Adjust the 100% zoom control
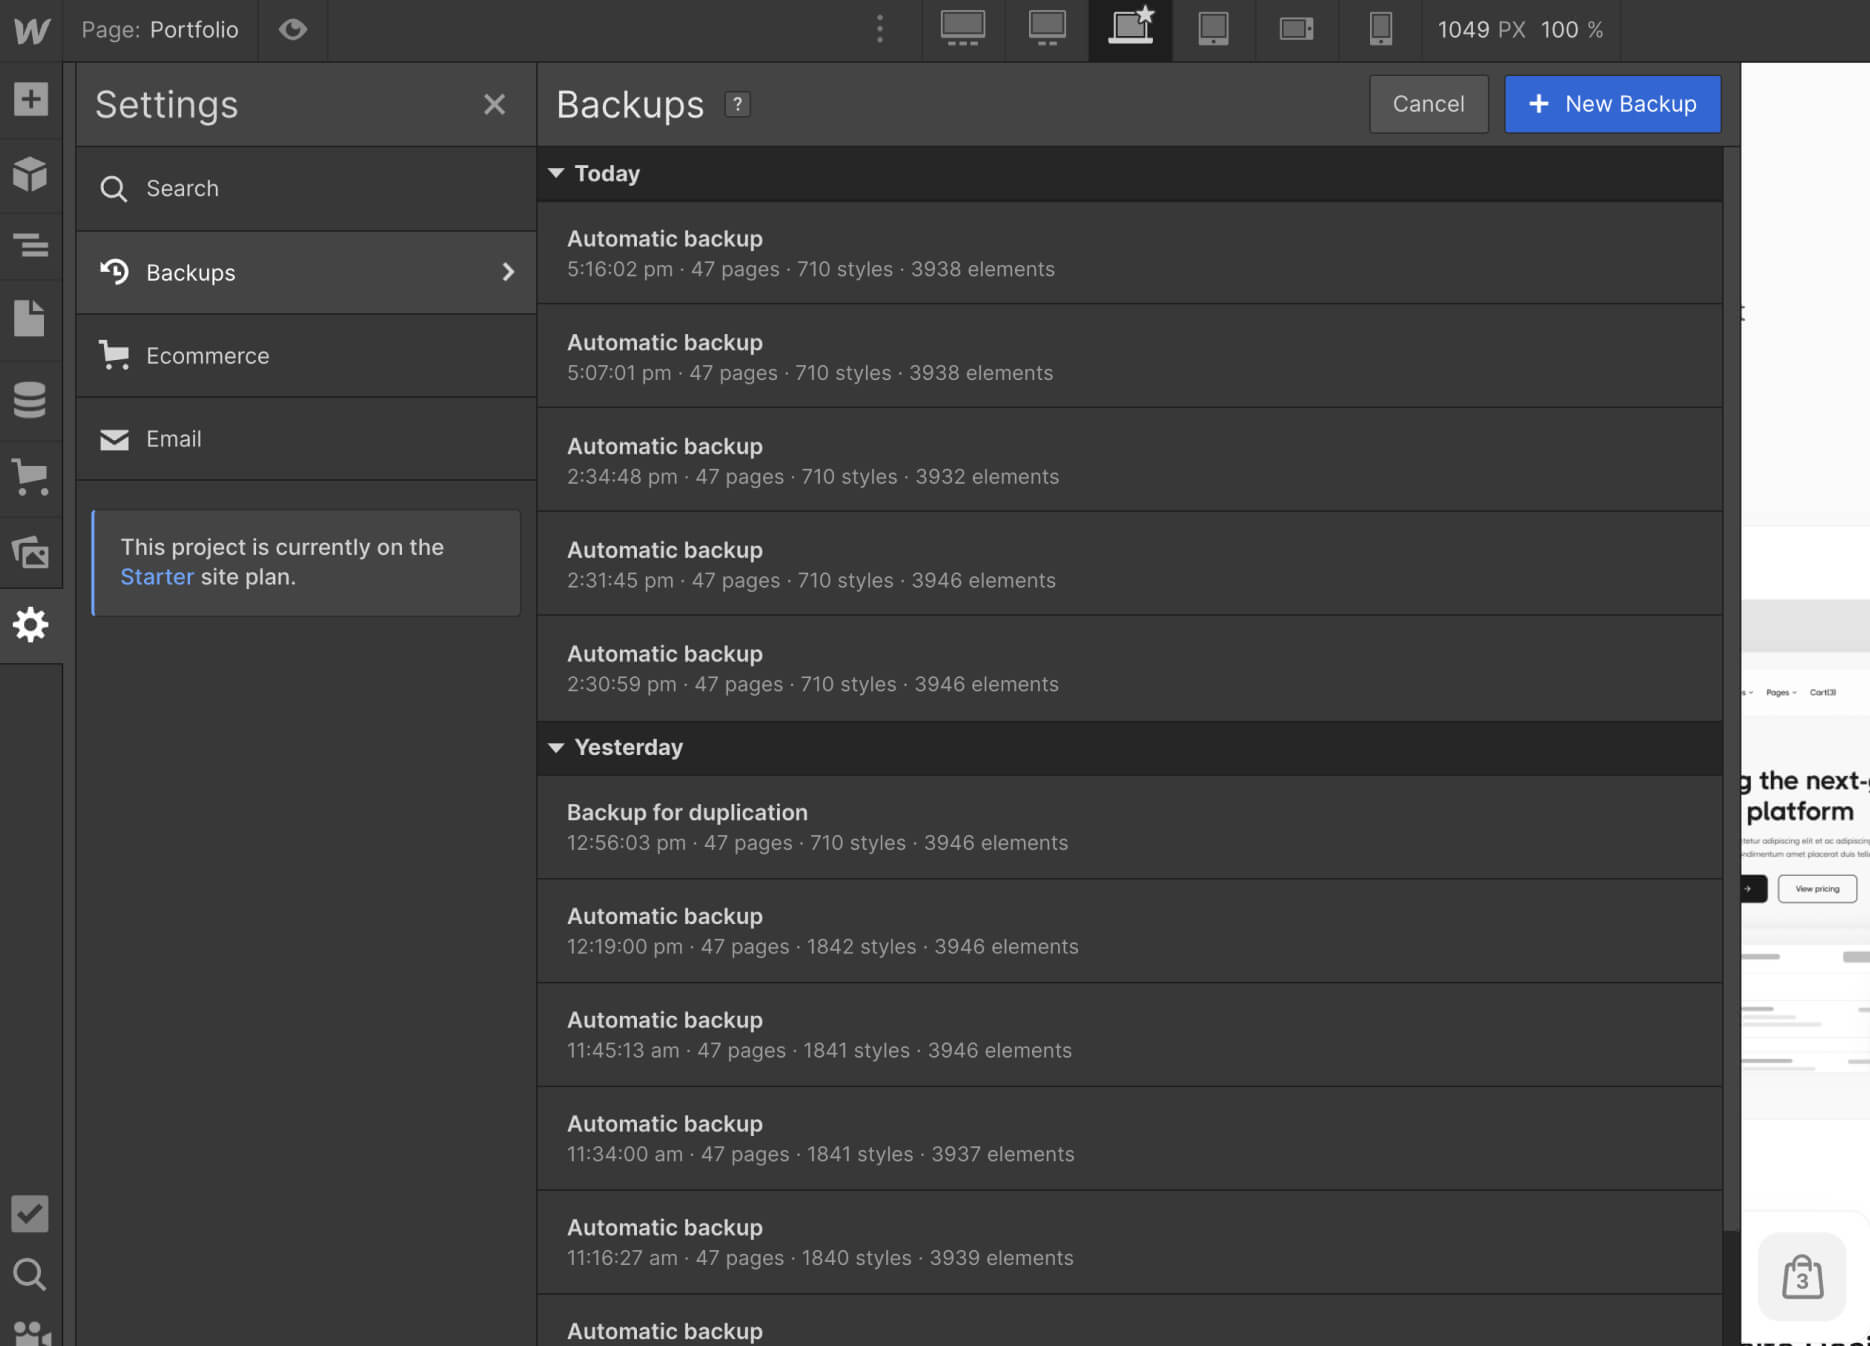The width and height of the screenshot is (1870, 1346). (x=1572, y=30)
